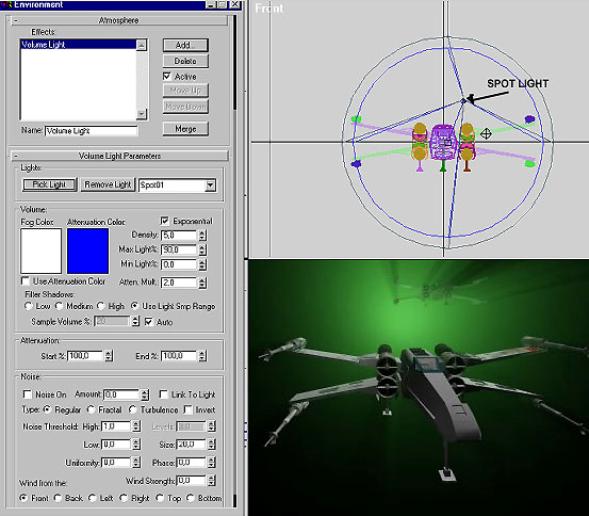Select Volume Light in Effects list
The image size is (589, 516).
tap(78, 44)
